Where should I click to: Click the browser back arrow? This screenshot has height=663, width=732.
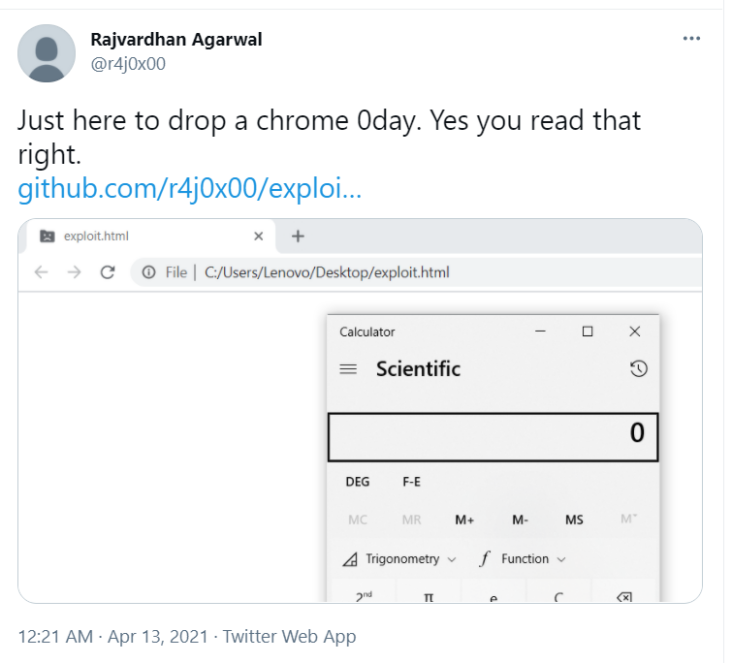[42, 272]
